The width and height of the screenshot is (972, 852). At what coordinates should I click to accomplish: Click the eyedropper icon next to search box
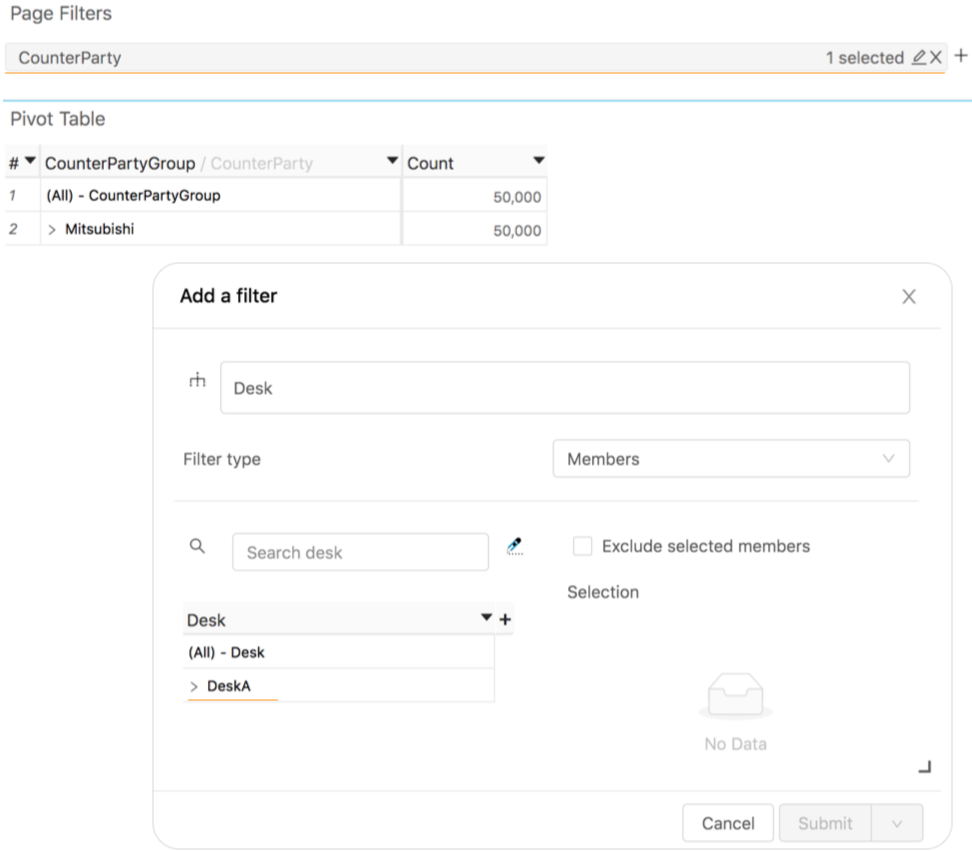pyautogui.click(x=515, y=546)
